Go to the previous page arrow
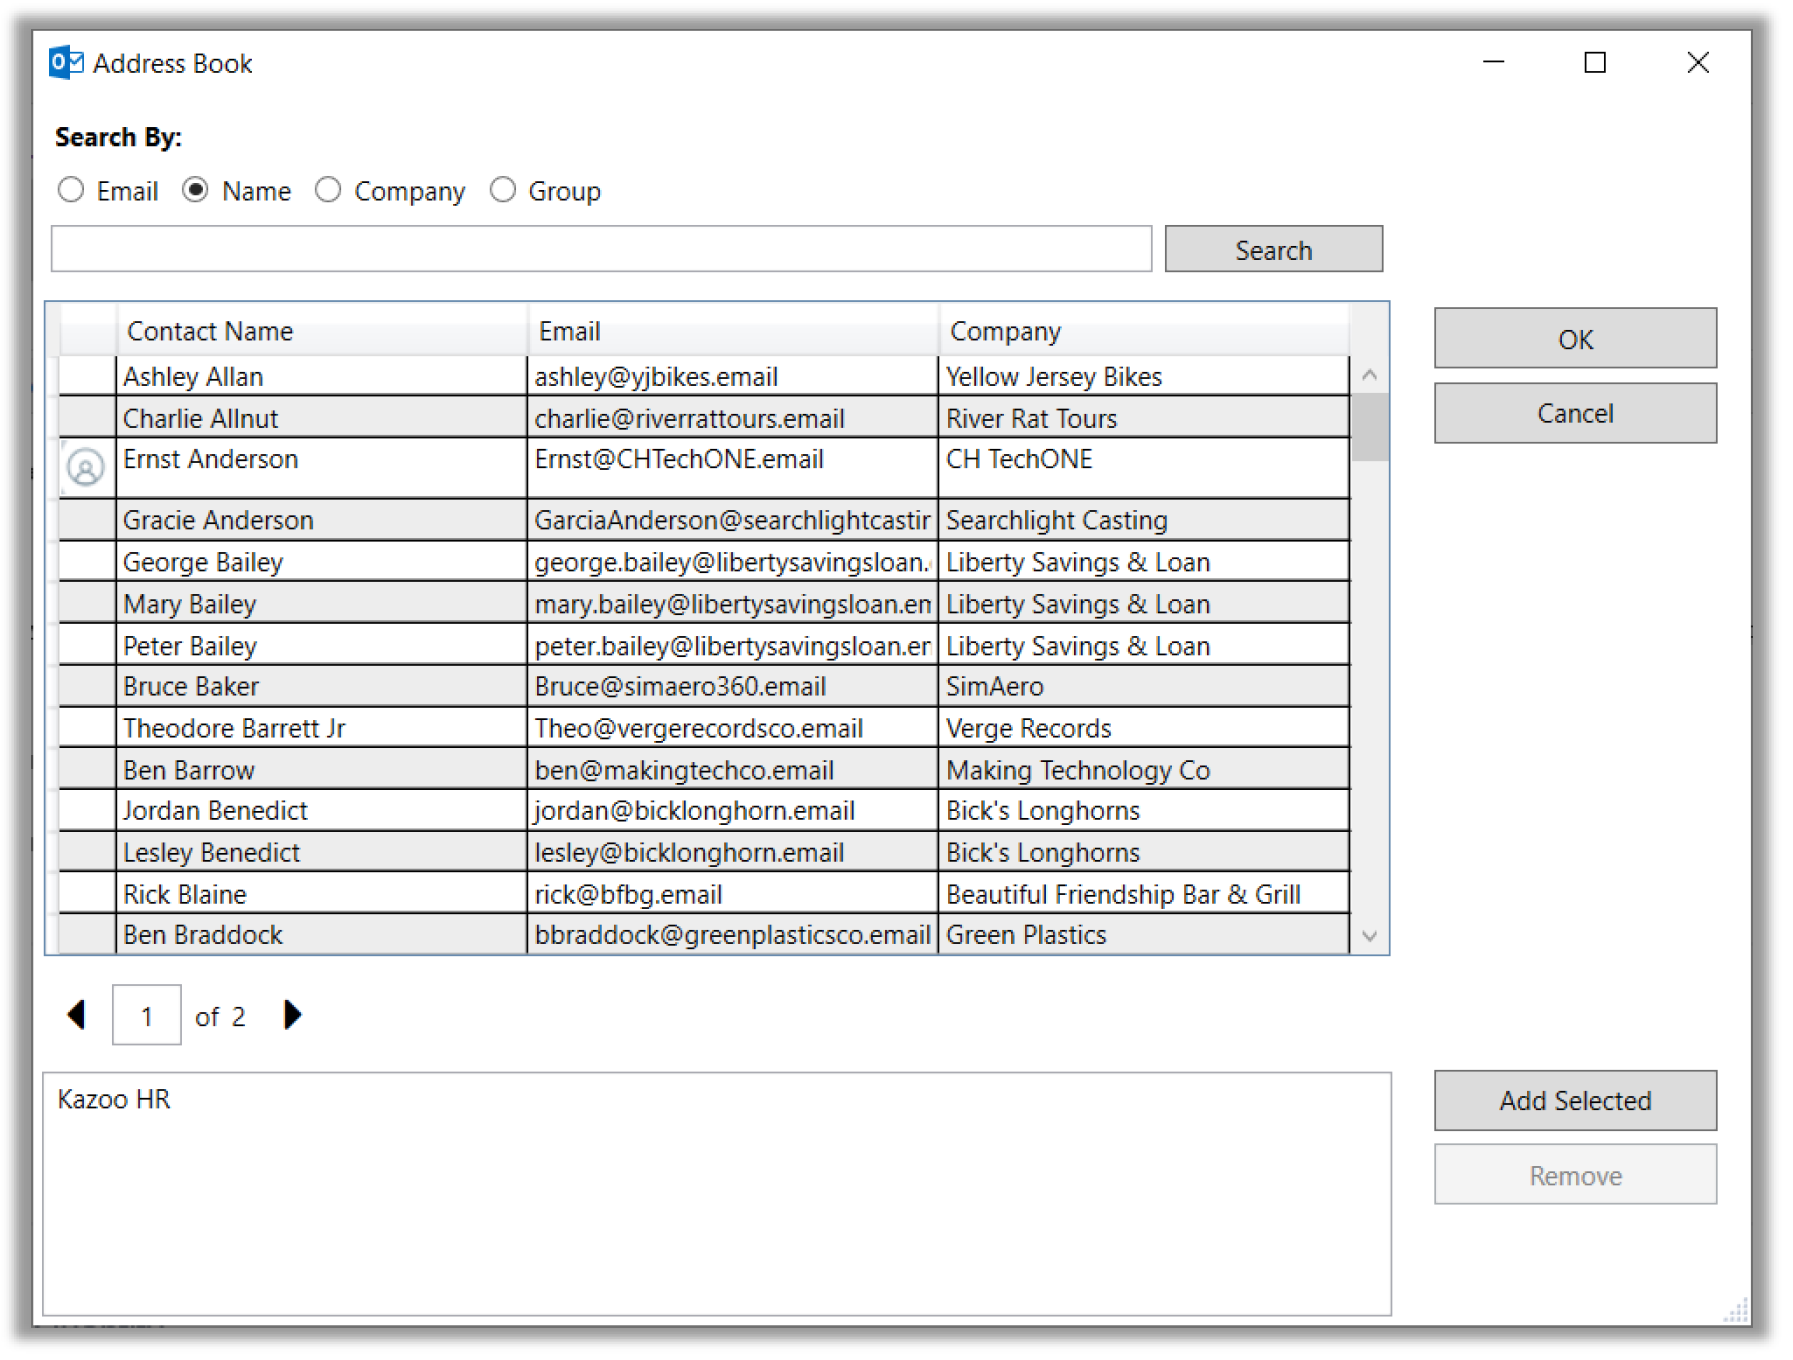This screenshot has width=1793, height=1360. click(76, 1015)
